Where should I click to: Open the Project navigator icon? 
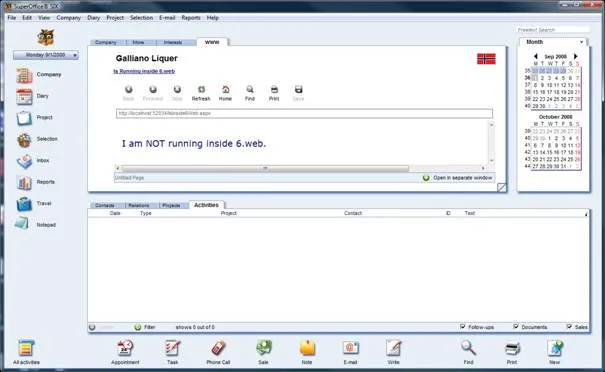24,118
